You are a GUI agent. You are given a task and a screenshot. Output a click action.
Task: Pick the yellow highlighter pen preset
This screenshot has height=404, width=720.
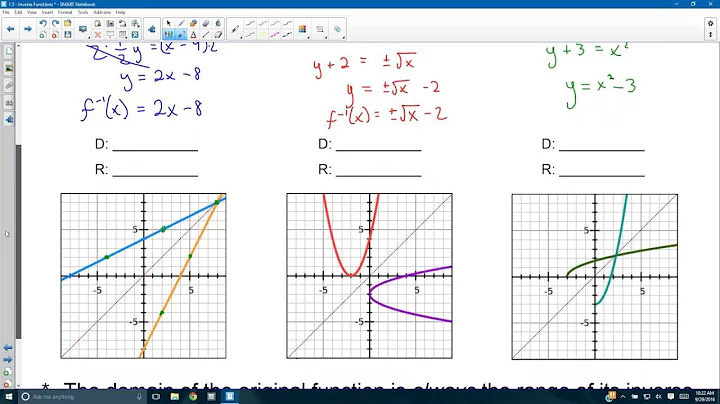click(x=262, y=34)
